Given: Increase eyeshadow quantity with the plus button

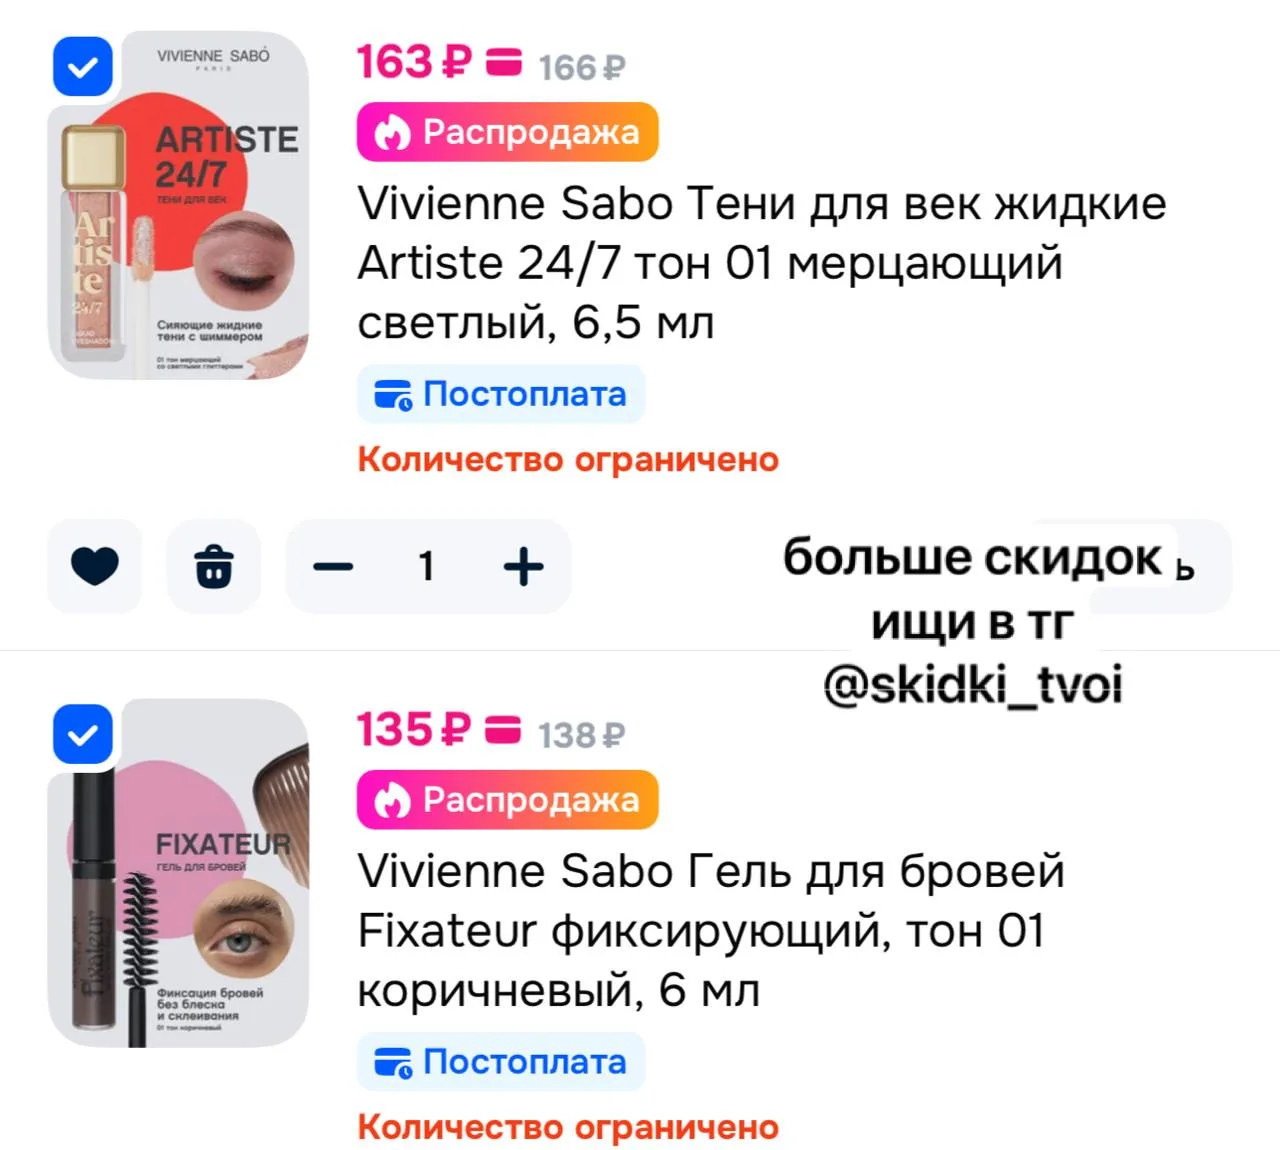Looking at the screenshot, I should click(523, 566).
